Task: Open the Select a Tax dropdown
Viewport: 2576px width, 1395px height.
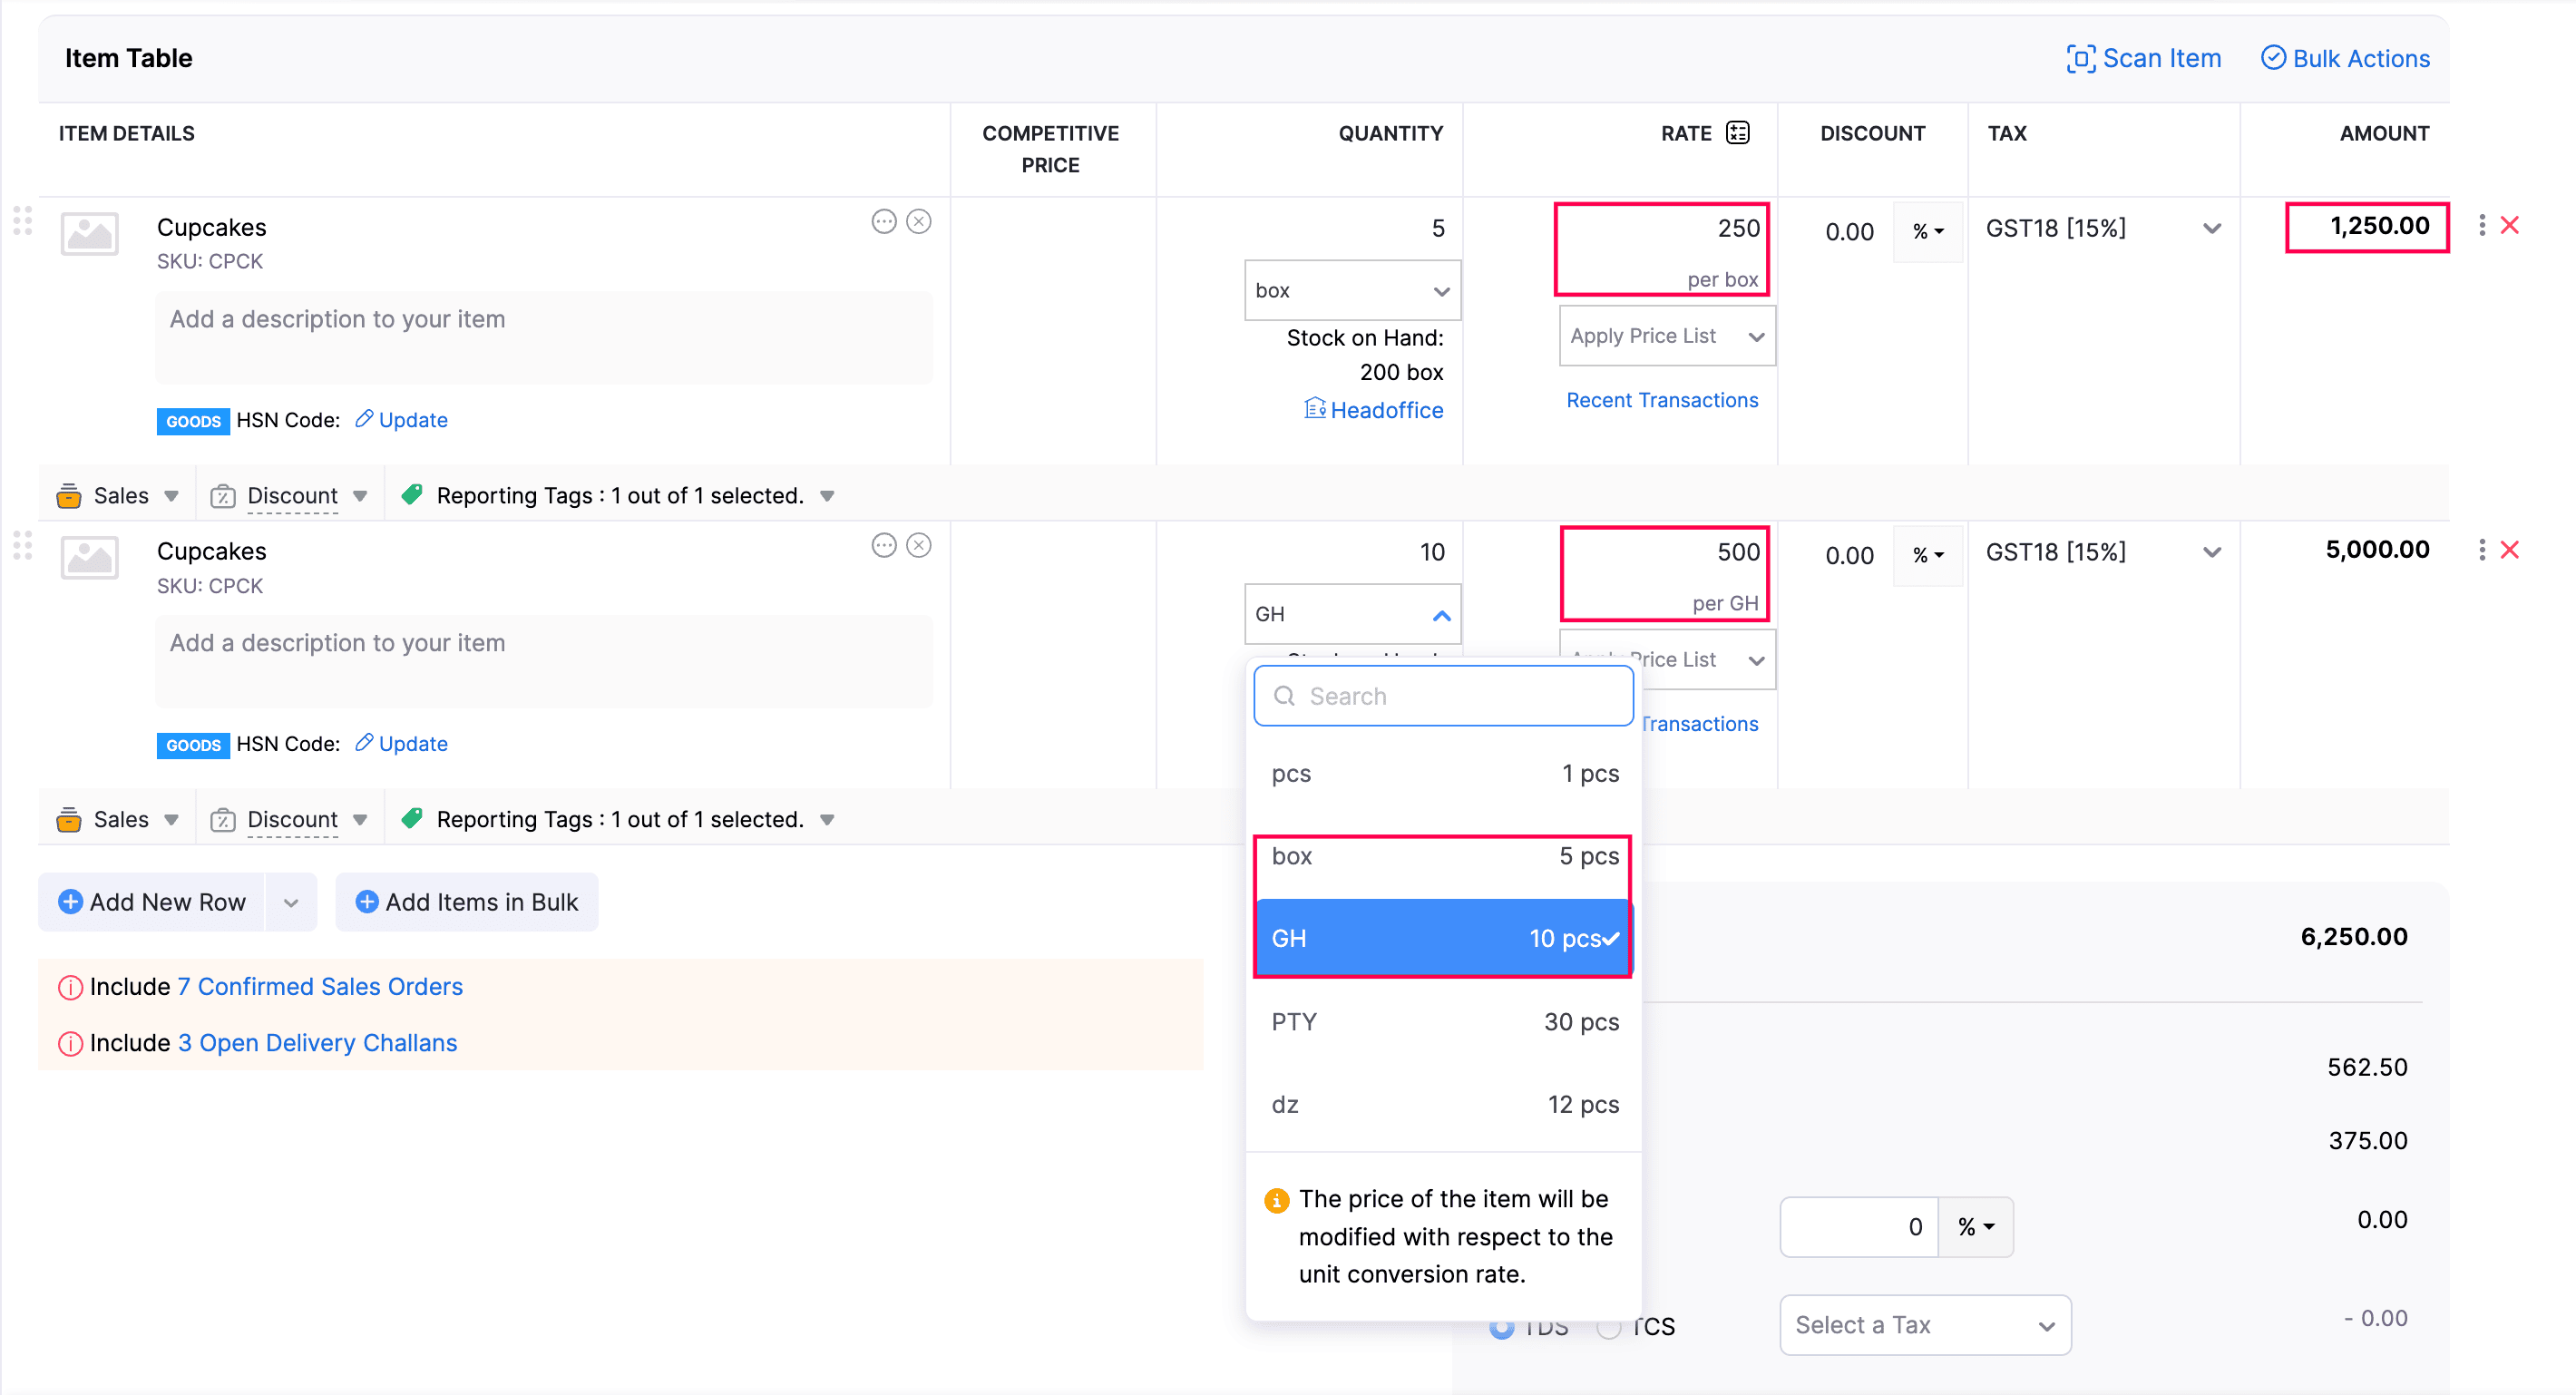Action: [x=1924, y=1325]
